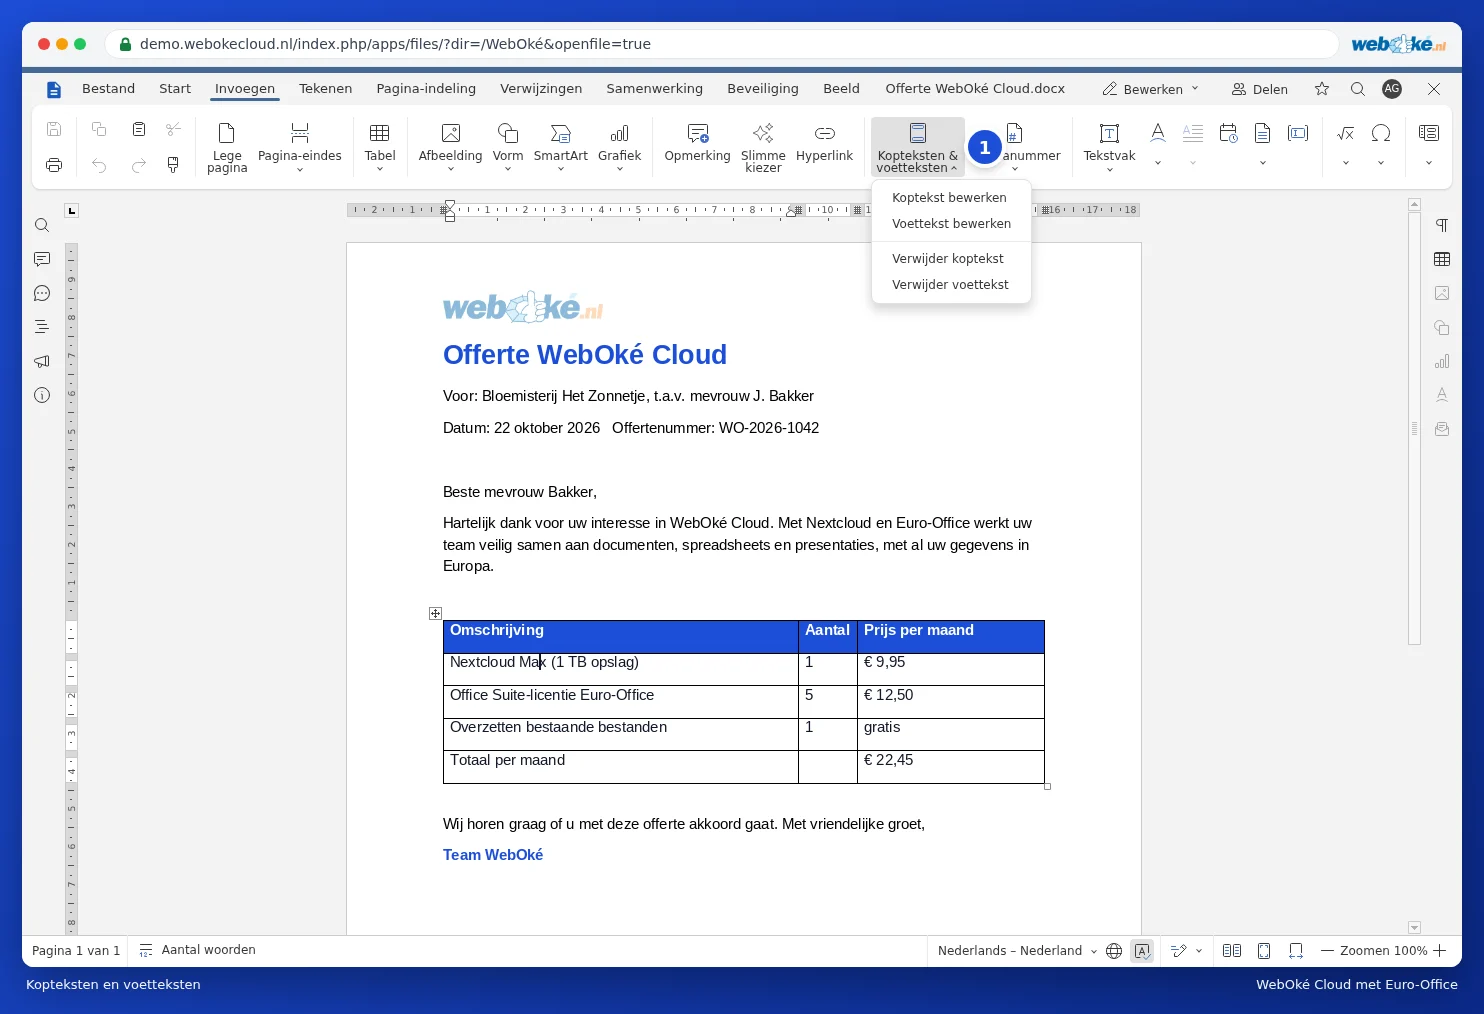The height and width of the screenshot is (1014, 1484).
Task: Toggle spell check in status bar
Action: [x=1142, y=951]
